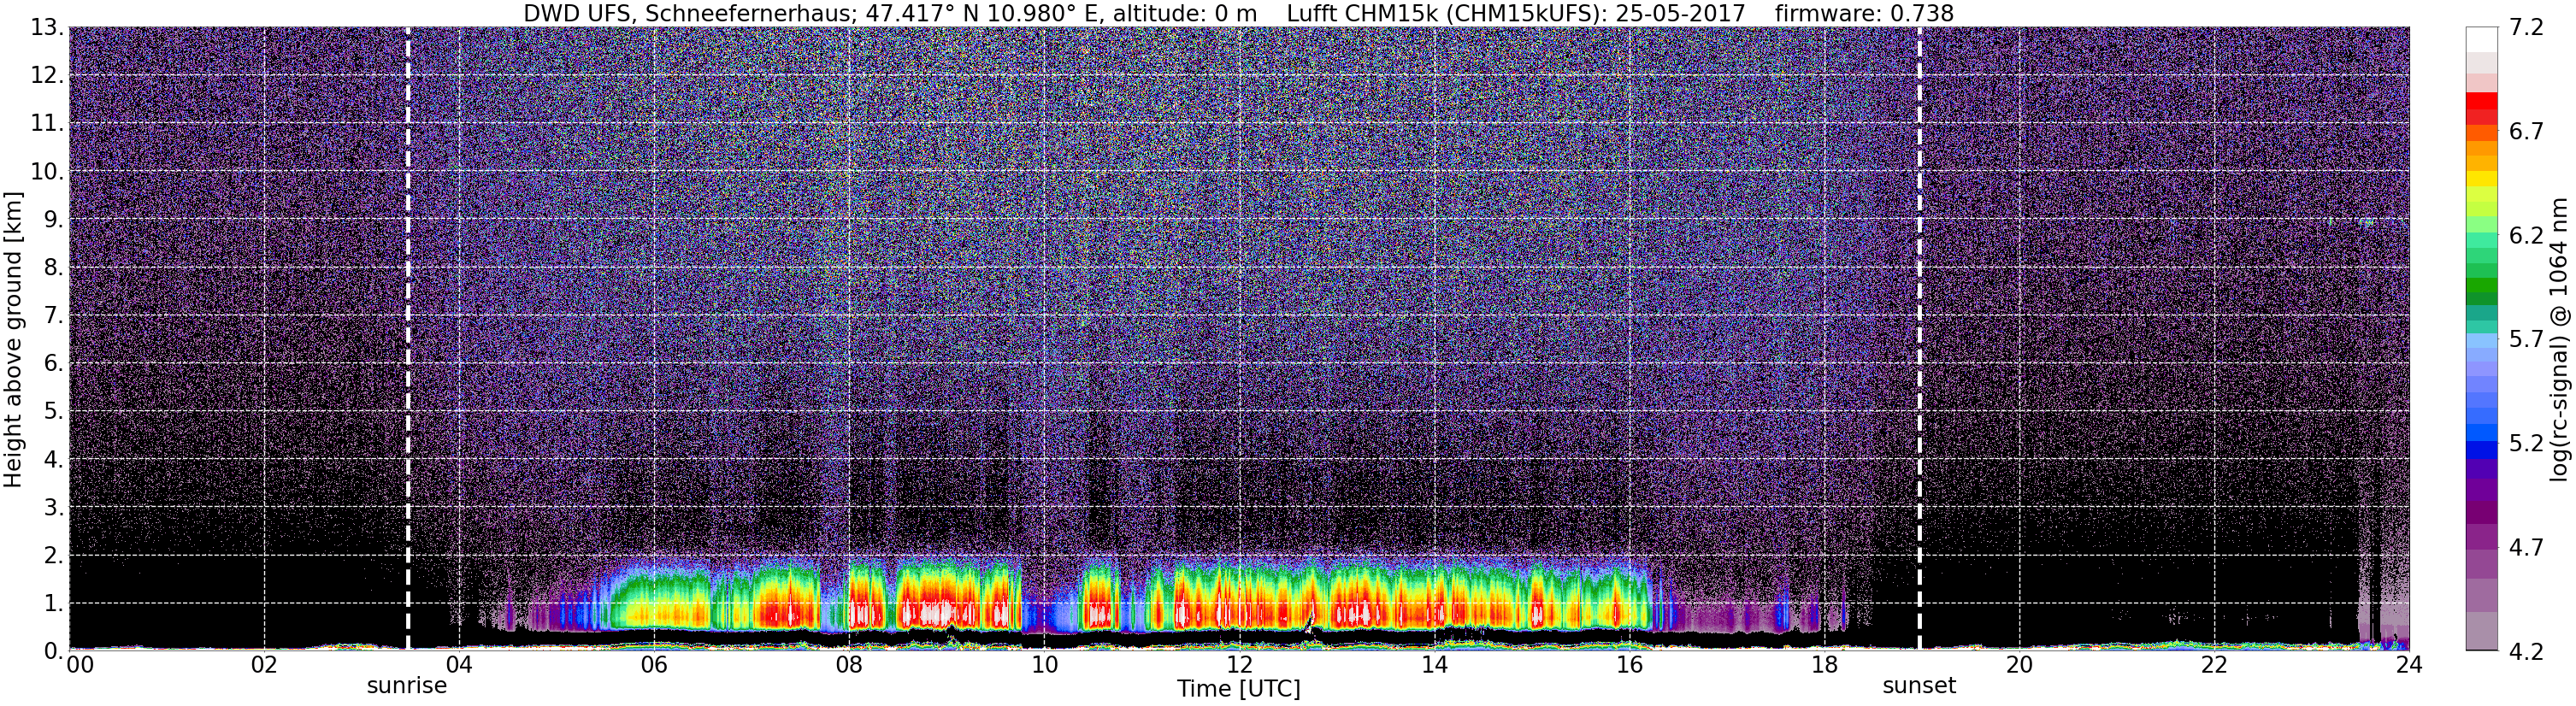
Task: Click the colorbar tick label 7.2
Action: (x=2526, y=28)
